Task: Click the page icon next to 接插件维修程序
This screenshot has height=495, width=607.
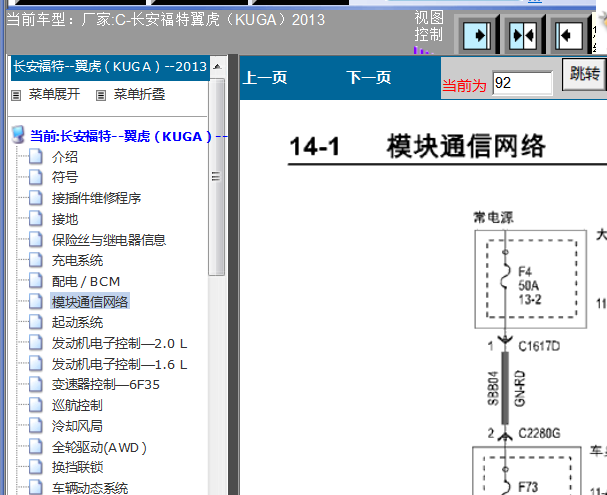Action: (36, 198)
